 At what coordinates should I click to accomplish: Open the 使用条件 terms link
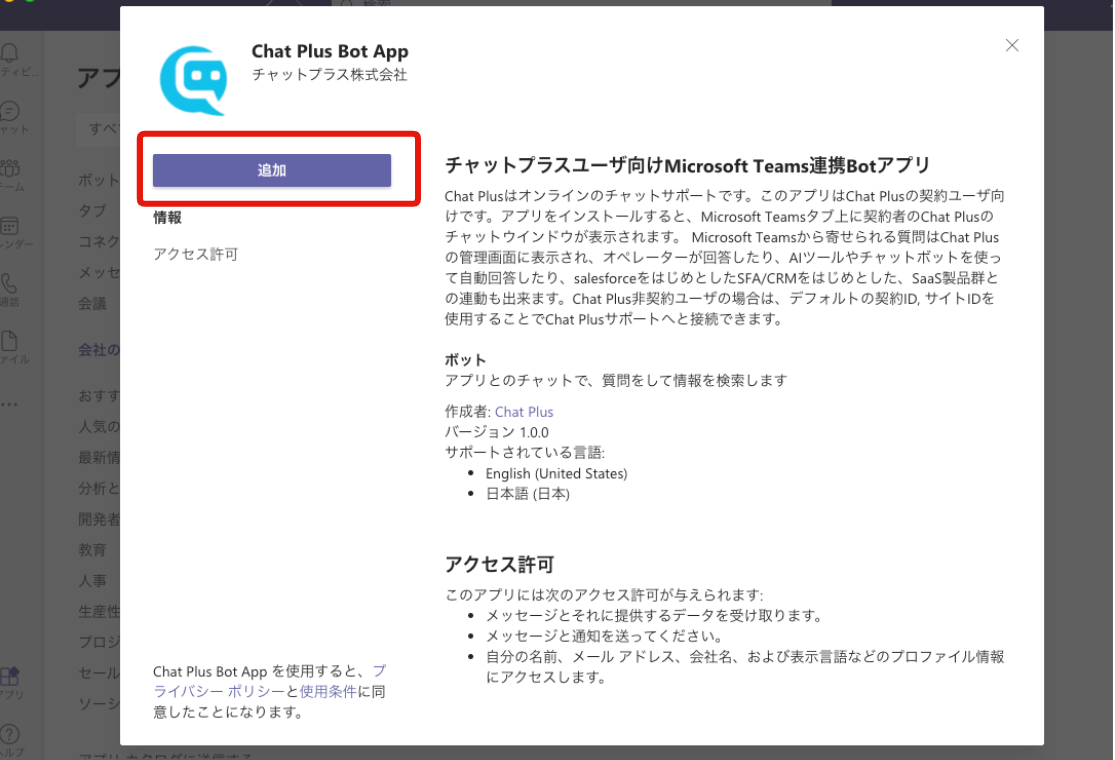click(x=328, y=692)
